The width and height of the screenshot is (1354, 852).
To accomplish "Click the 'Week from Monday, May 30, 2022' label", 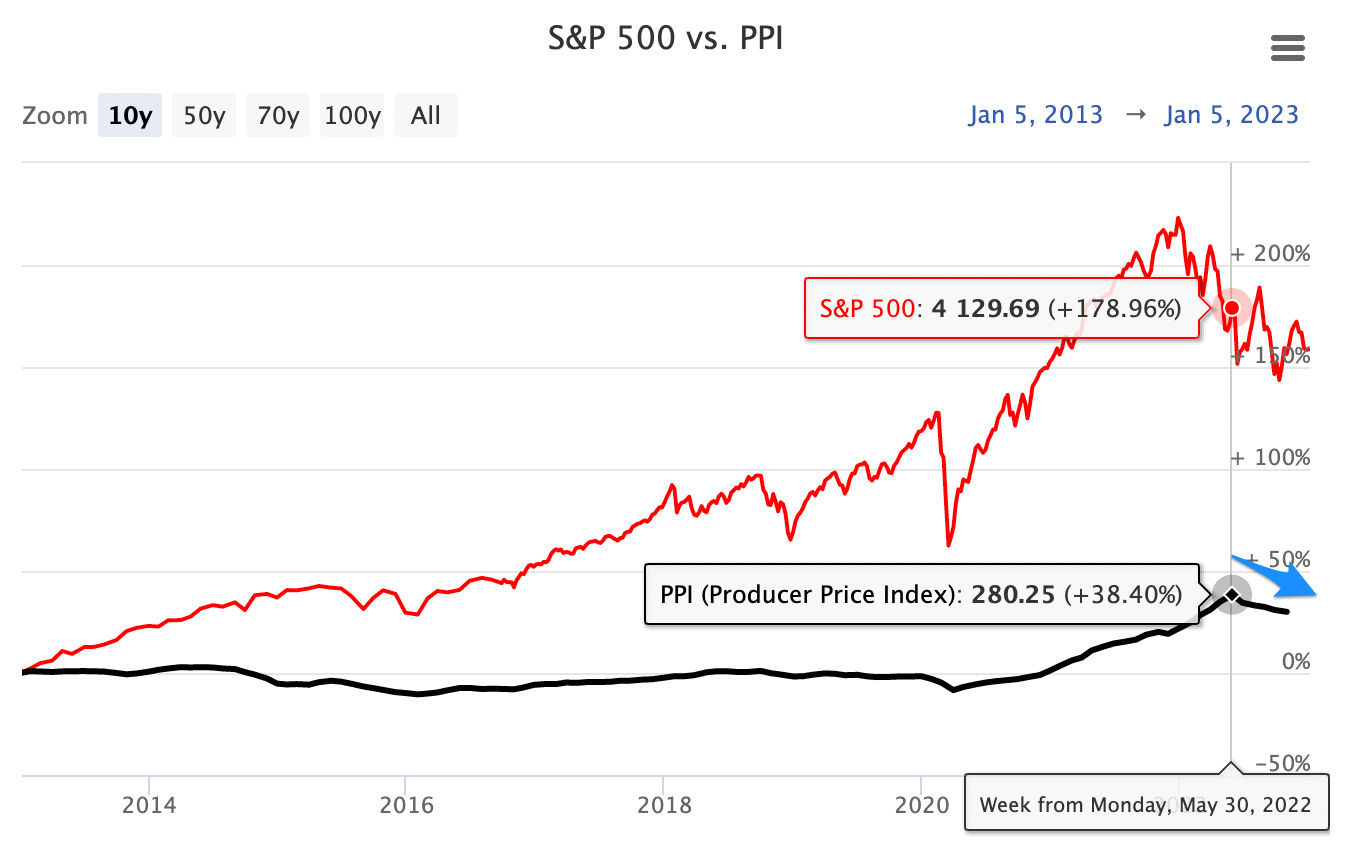I will click(x=1146, y=803).
